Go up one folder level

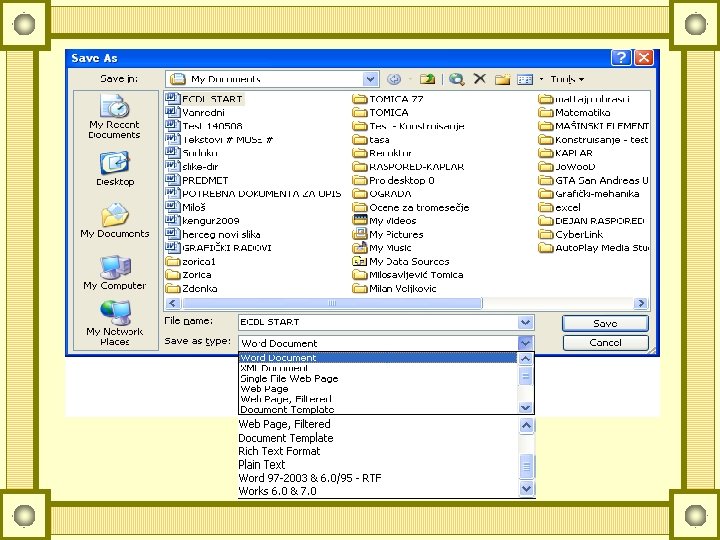click(427, 79)
